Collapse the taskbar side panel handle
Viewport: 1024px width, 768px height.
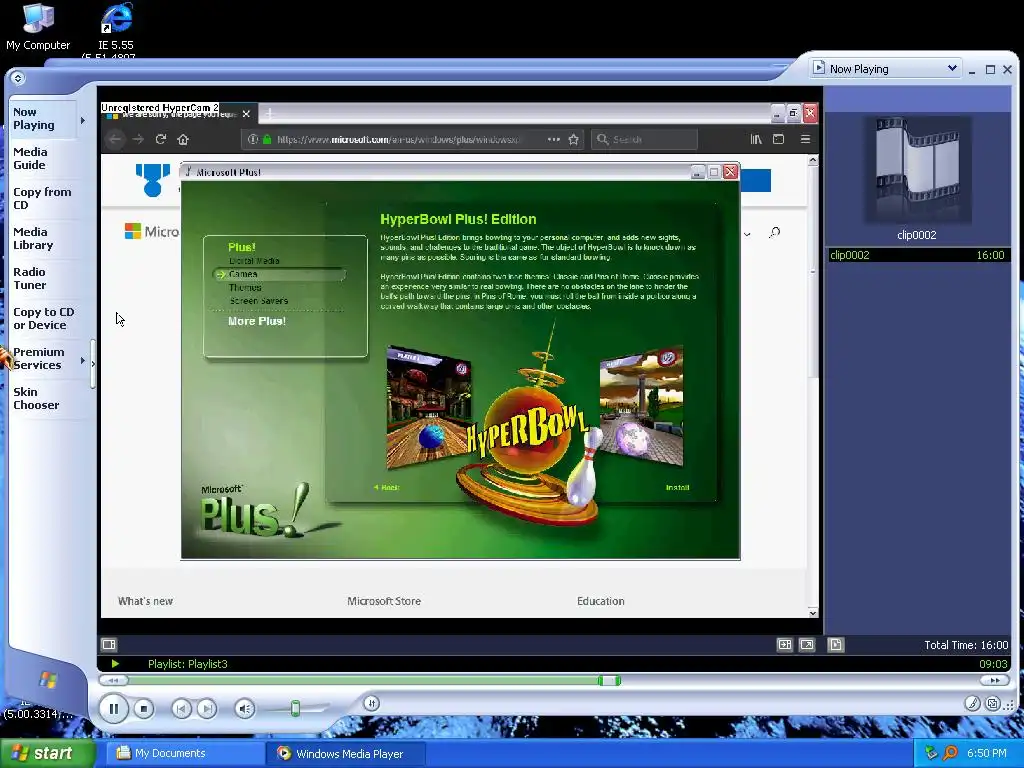tap(93, 364)
